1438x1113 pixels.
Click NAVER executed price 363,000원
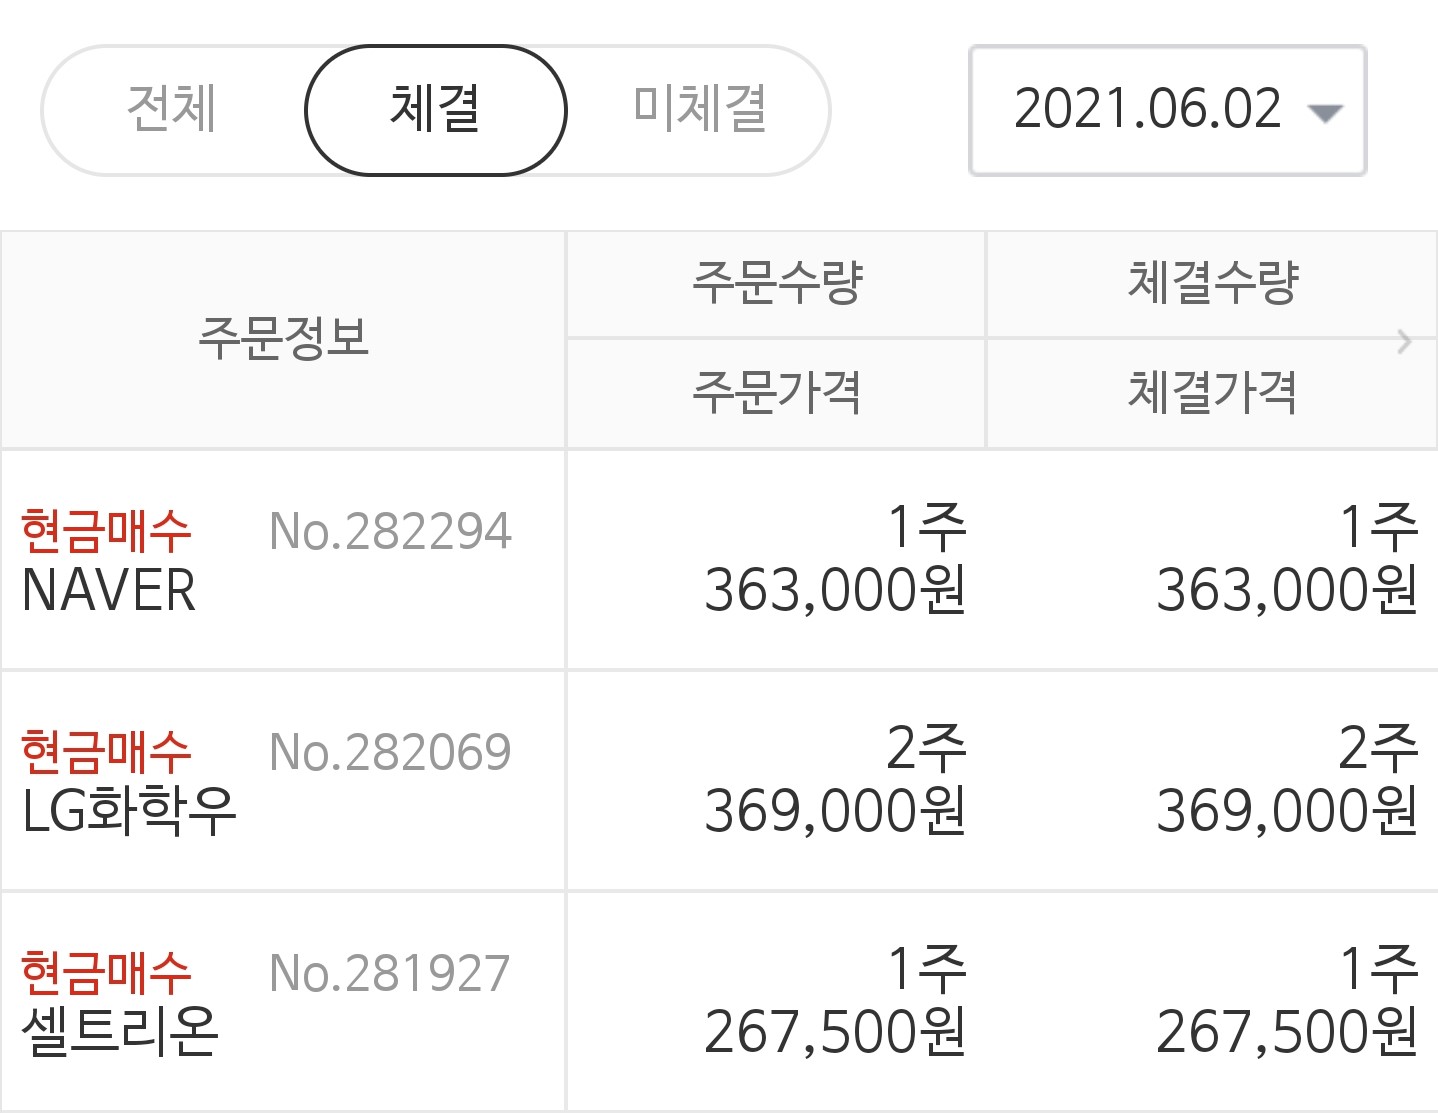point(1287,590)
